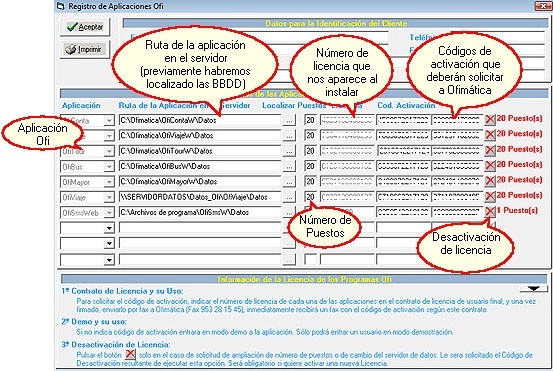Image resolution: width=553 pixels, height=371 pixels.
Task: Expand the OfiBus application dropdown
Action: pyautogui.click(x=109, y=166)
